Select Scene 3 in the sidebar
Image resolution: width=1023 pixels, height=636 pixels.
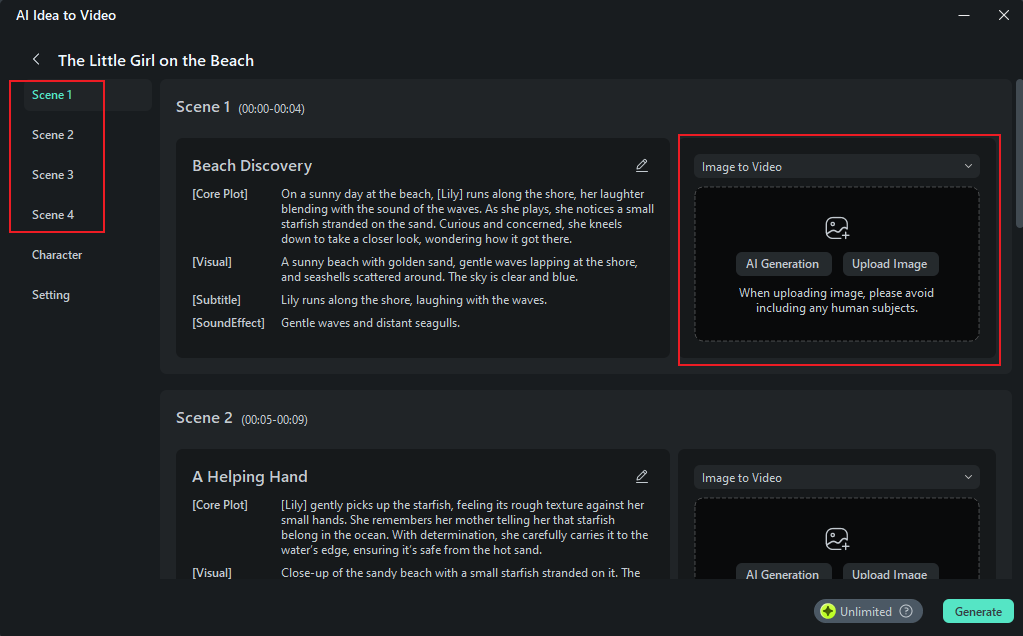coord(53,175)
